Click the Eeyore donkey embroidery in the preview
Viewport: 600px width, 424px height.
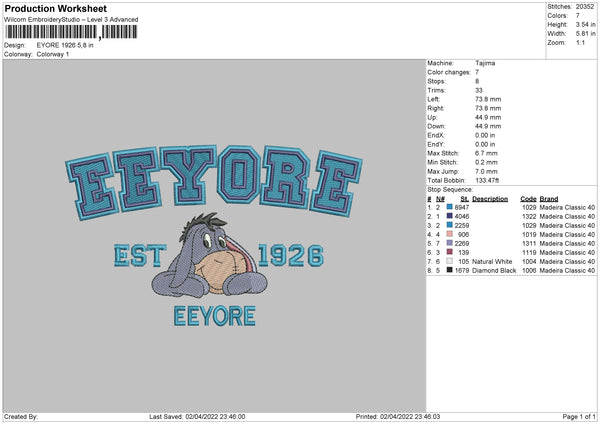pos(210,256)
